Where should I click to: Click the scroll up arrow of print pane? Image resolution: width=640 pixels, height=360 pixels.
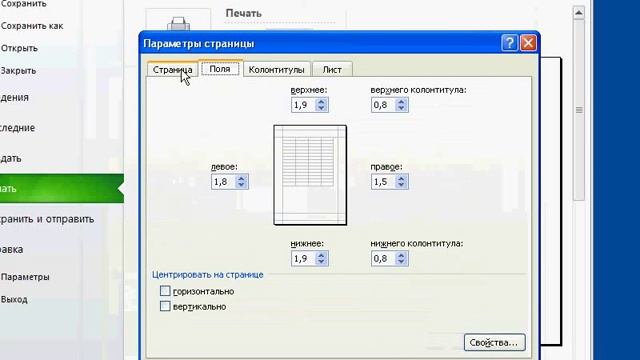(578, 13)
